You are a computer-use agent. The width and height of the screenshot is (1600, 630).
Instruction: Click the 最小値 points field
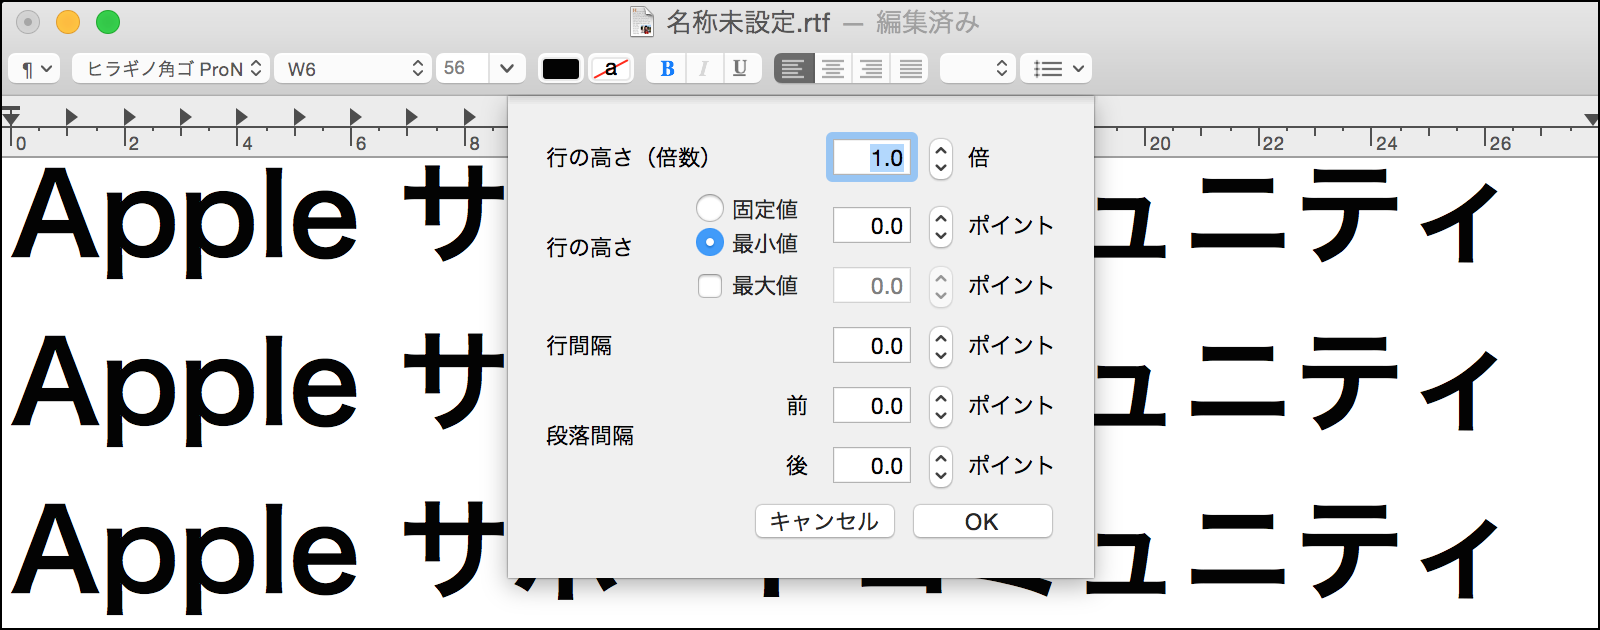point(872,226)
